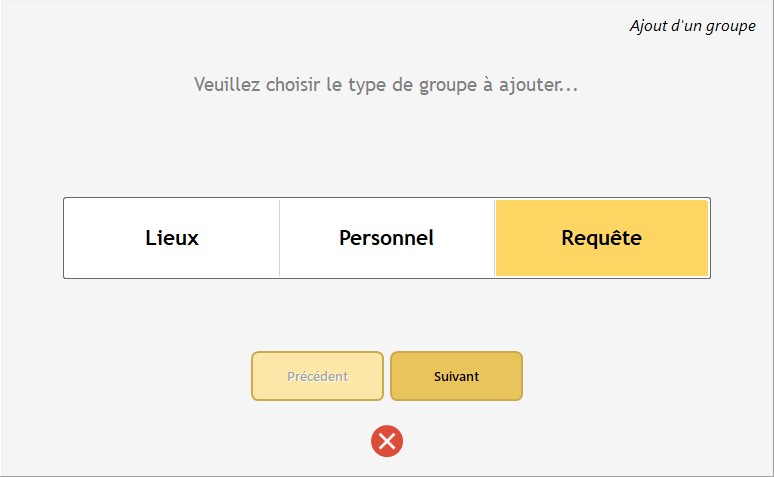Go to the next step with Suivant
This screenshot has width=774, height=477.
coord(456,377)
